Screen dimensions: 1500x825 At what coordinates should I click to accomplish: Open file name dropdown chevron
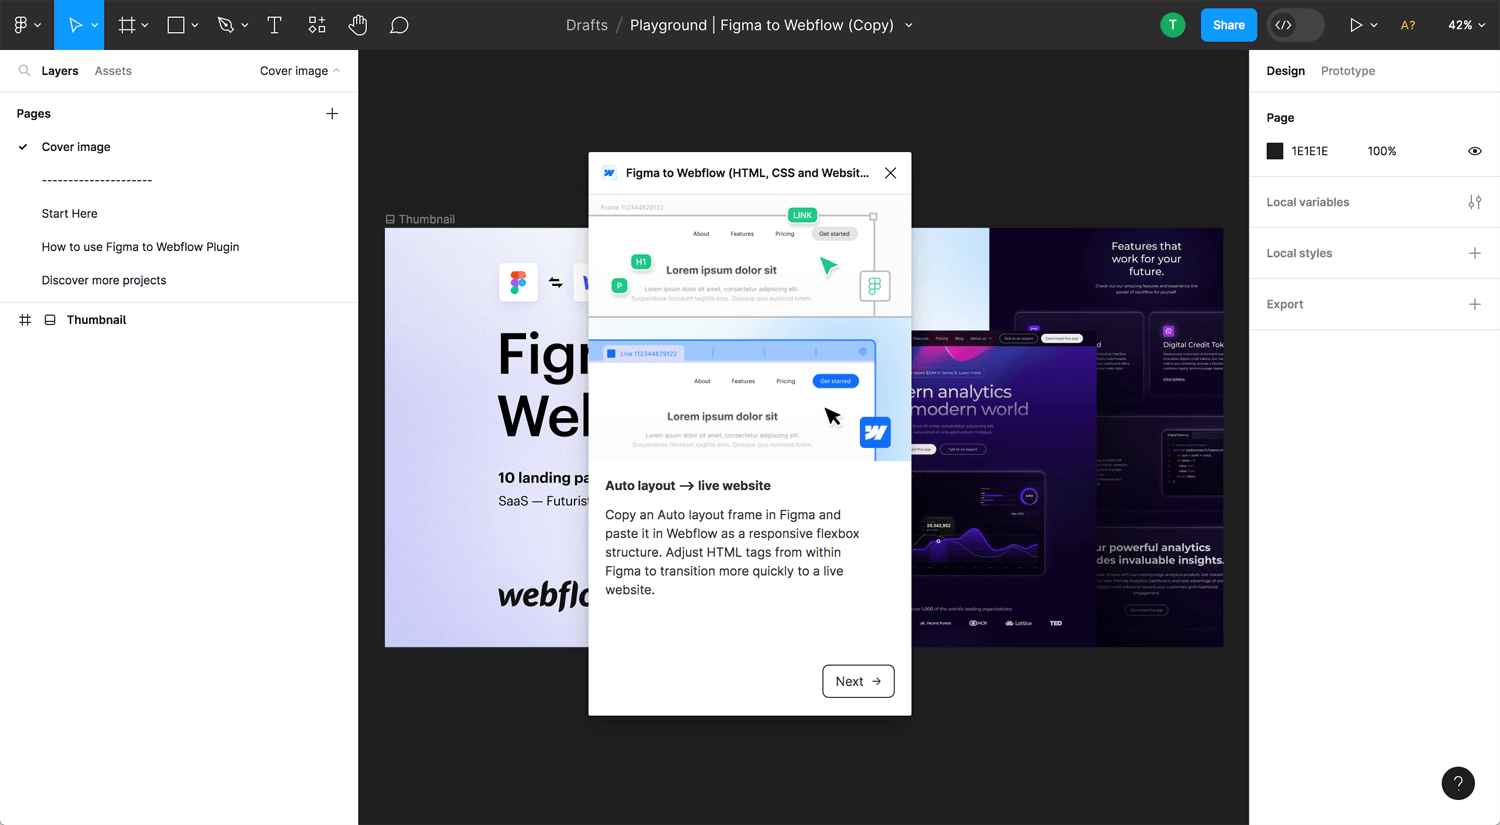point(909,25)
